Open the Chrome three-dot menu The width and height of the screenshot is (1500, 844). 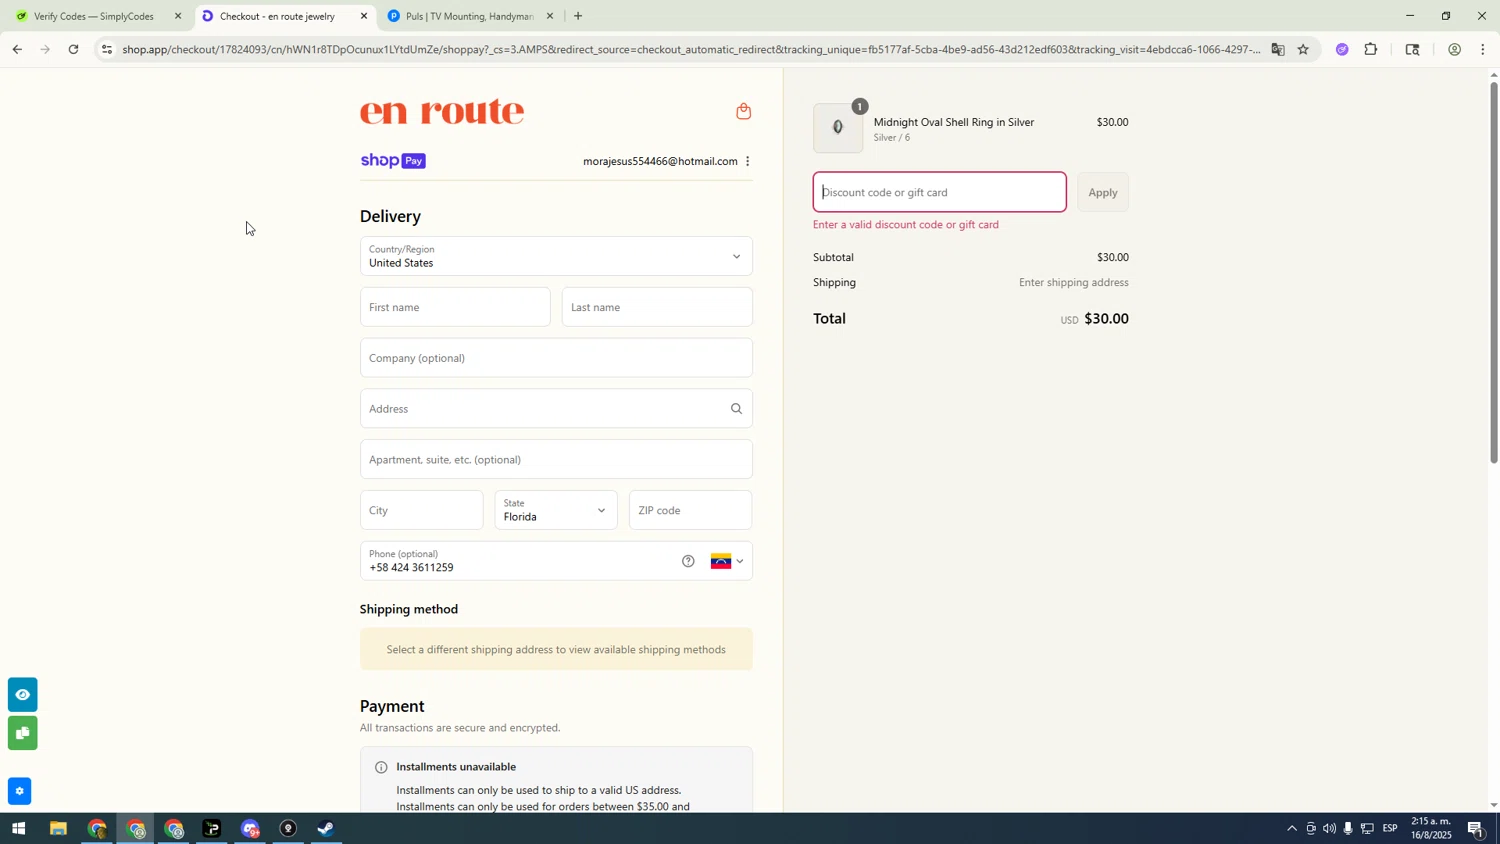pyautogui.click(x=1483, y=49)
